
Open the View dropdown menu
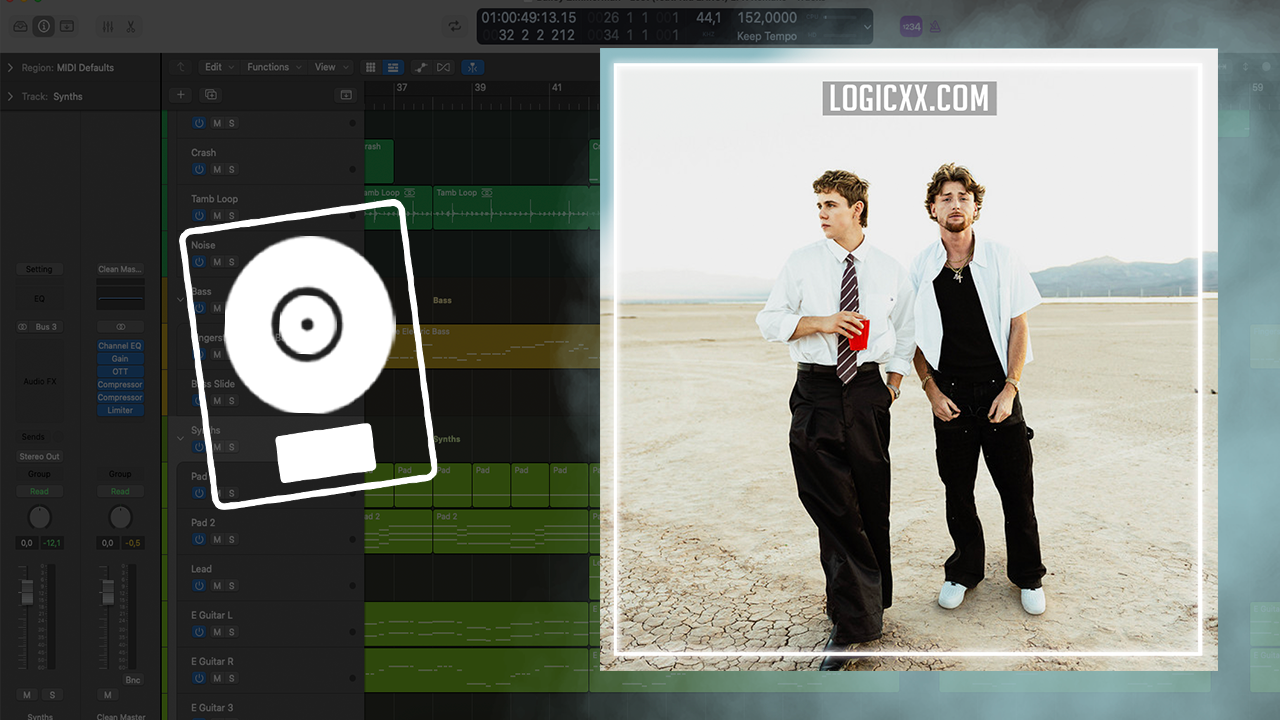pyautogui.click(x=332, y=67)
